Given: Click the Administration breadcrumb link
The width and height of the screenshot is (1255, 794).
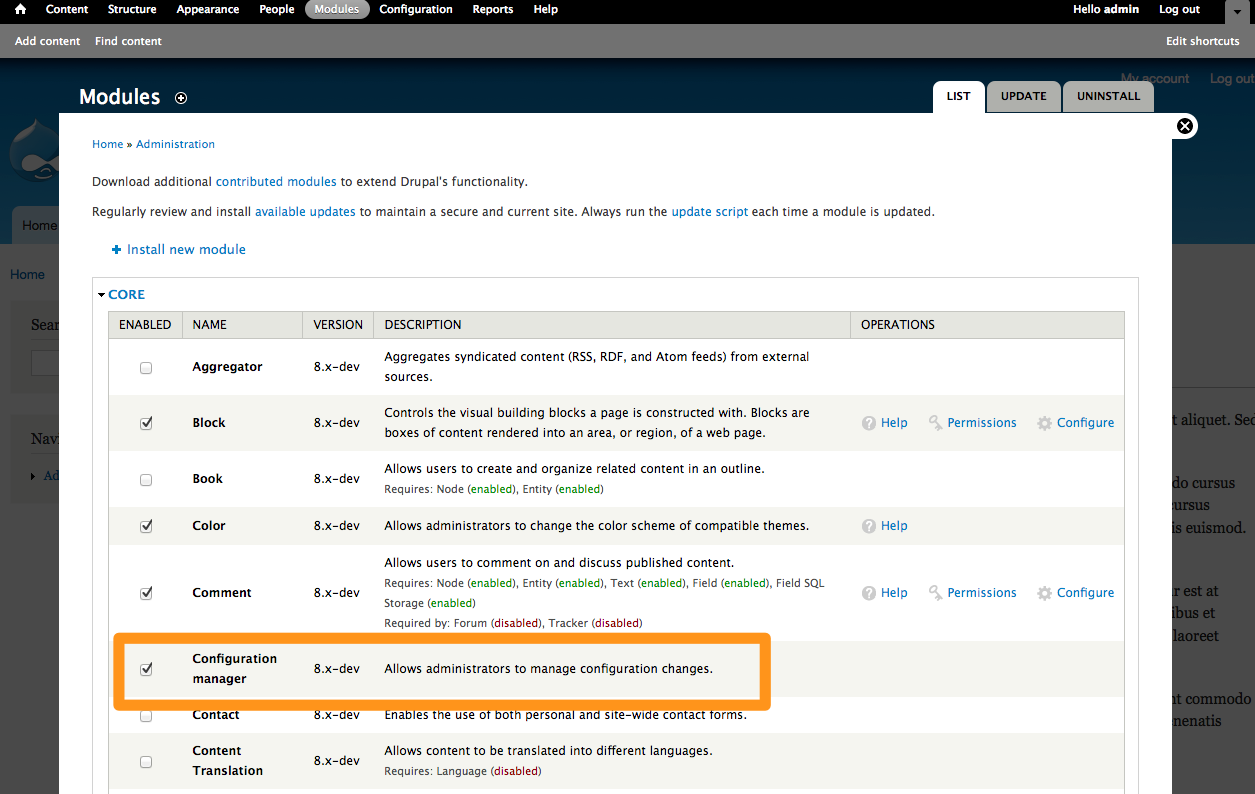Looking at the screenshot, I should [x=176, y=144].
